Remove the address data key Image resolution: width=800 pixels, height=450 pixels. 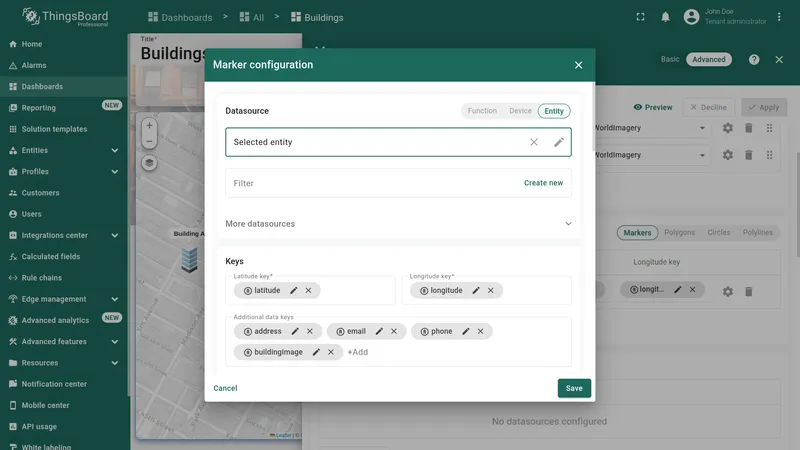(x=310, y=331)
